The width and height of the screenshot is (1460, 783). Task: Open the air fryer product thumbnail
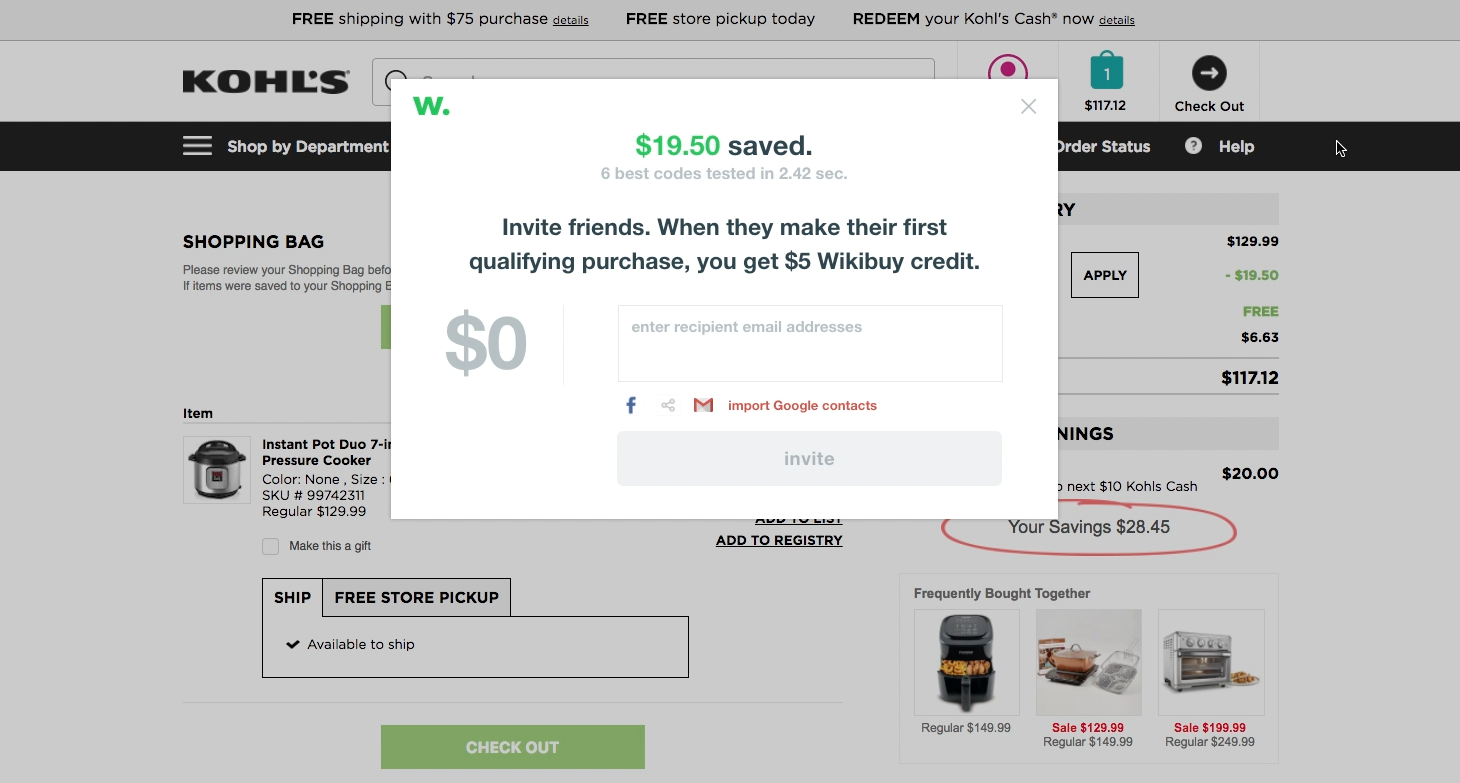966,662
